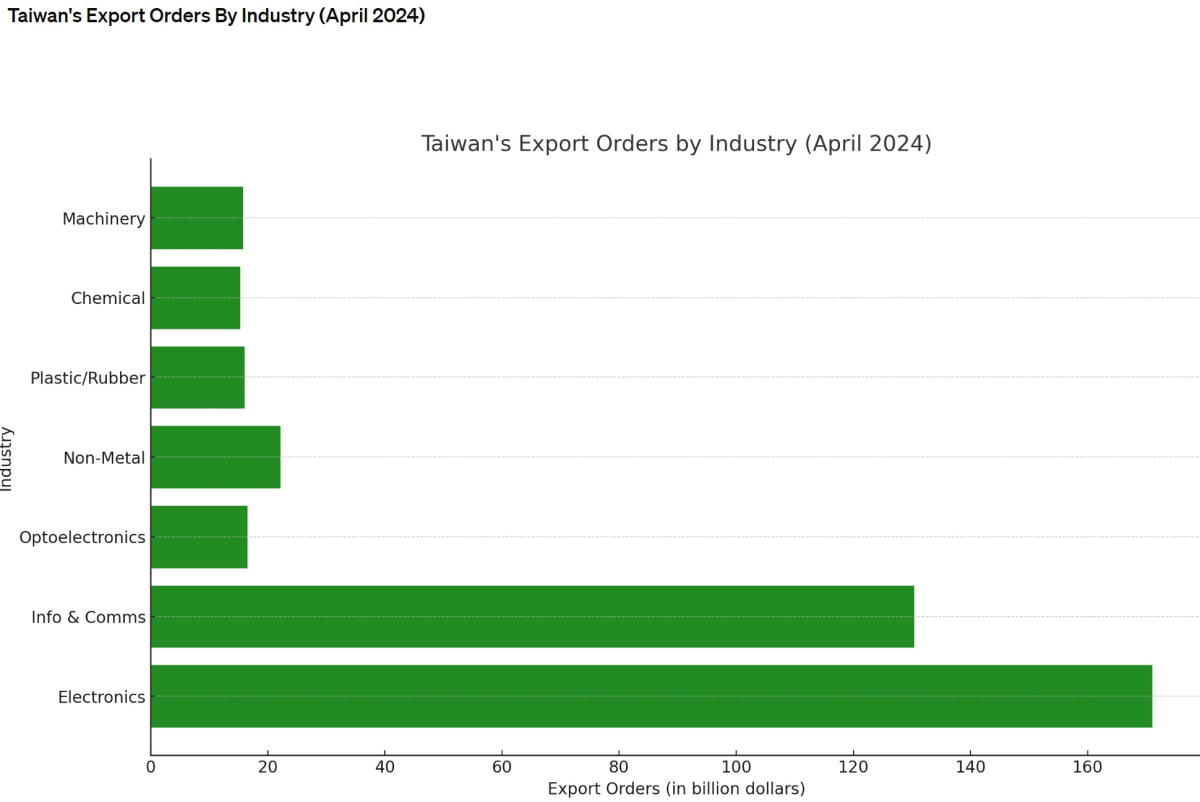Click the bold headline above the chart
1200x802 pixels.
click(217, 17)
